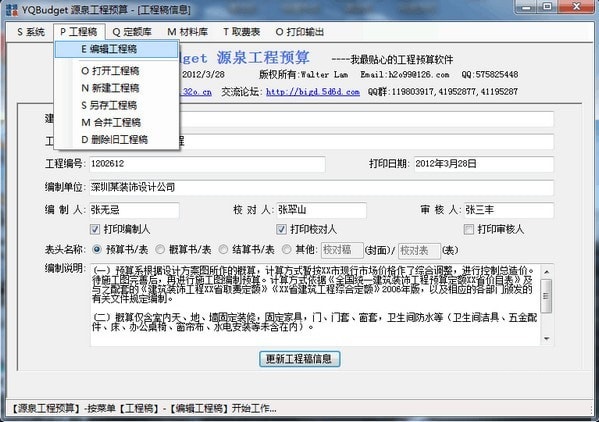Open the Q 定额库 menu
The width and height of the screenshot is (599, 422).
point(132,32)
